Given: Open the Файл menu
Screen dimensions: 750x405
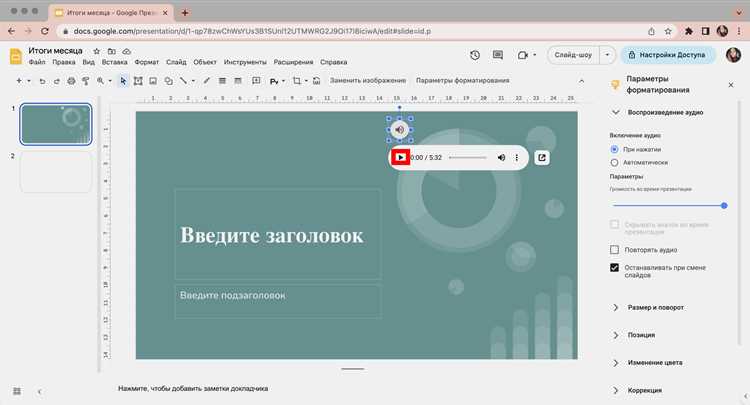Looking at the screenshot, I should (x=37, y=62).
